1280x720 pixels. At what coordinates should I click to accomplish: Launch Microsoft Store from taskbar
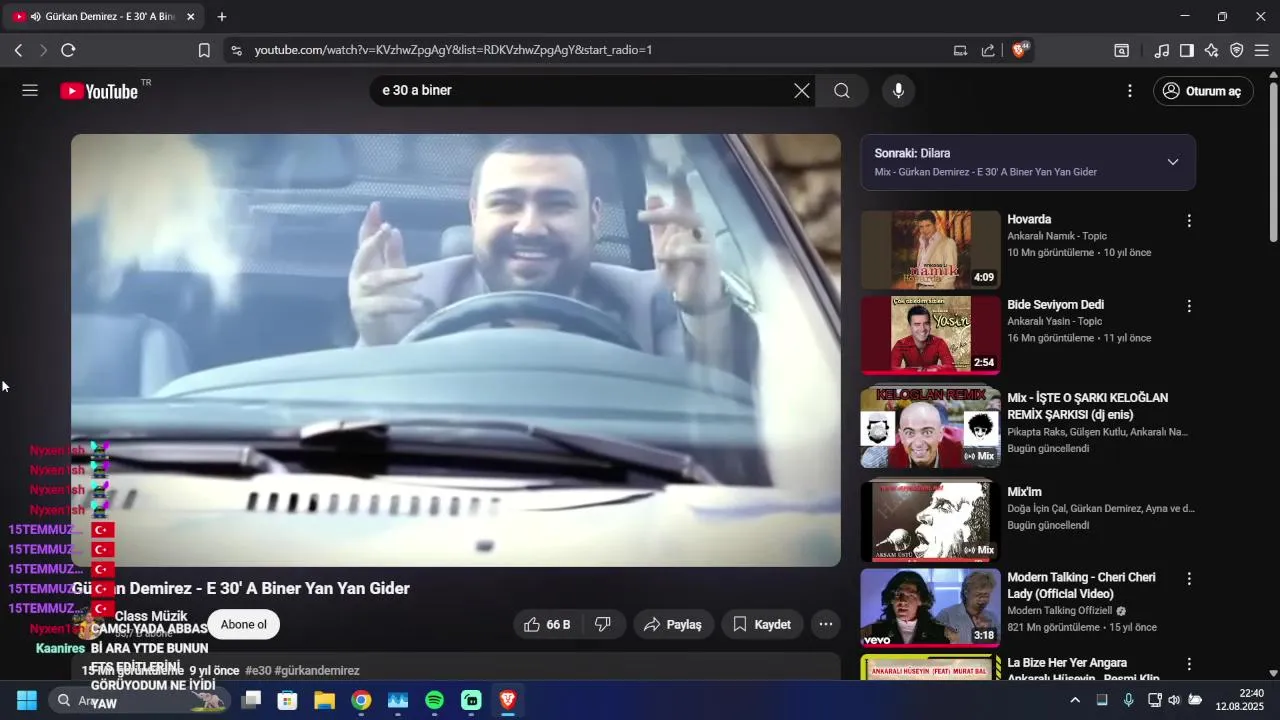click(x=287, y=700)
